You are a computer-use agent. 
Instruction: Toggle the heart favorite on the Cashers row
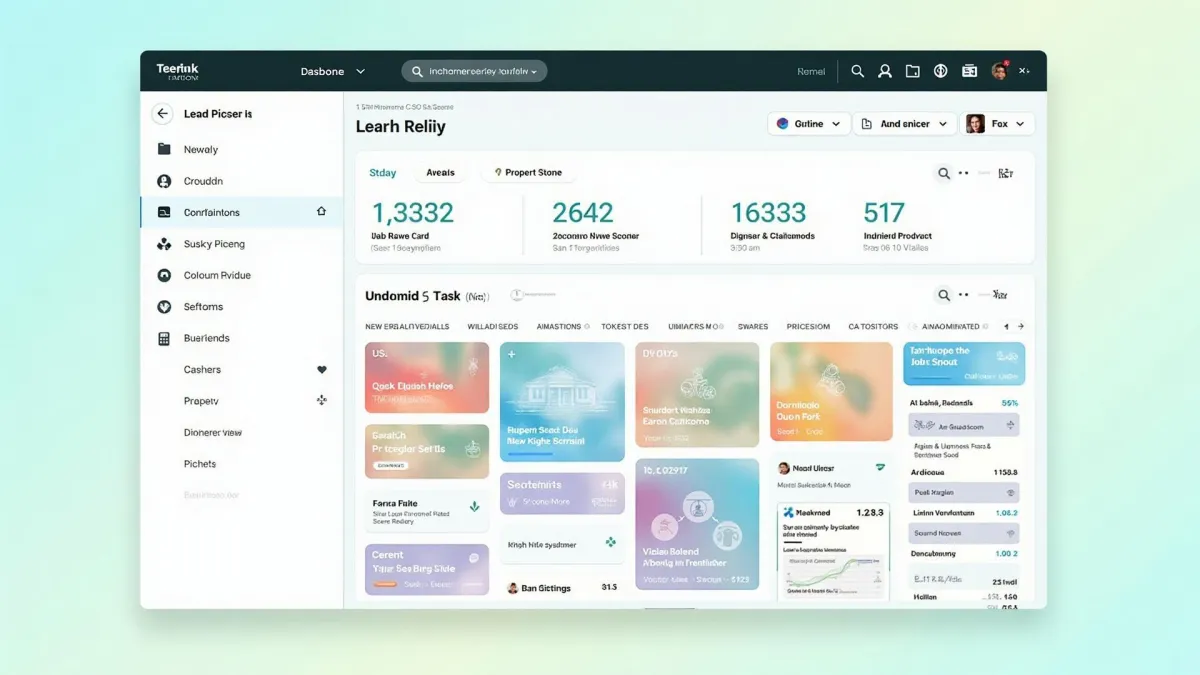321,370
